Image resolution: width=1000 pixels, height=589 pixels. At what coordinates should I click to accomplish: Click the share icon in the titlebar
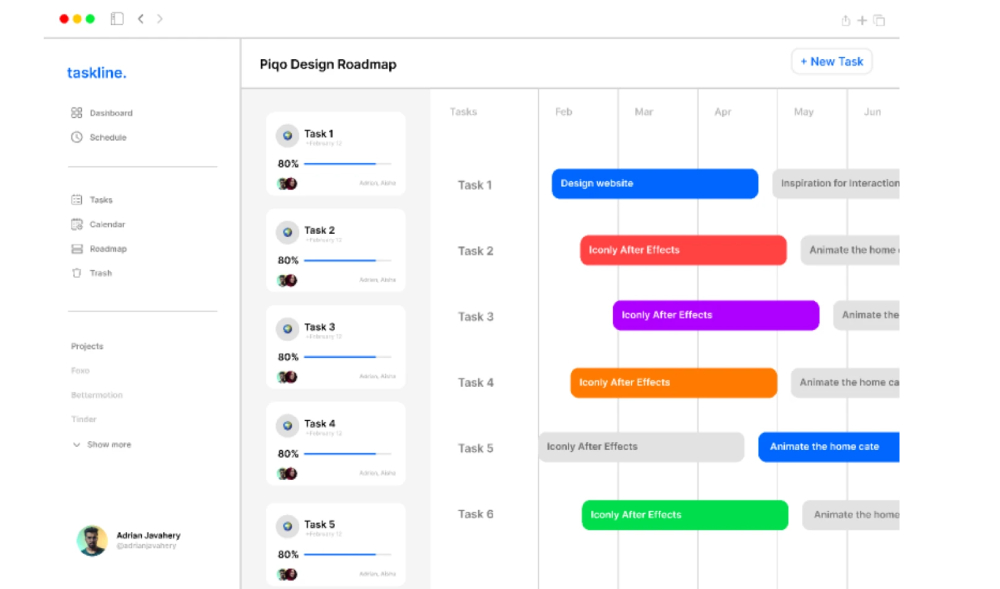click(x=845, y=18)
